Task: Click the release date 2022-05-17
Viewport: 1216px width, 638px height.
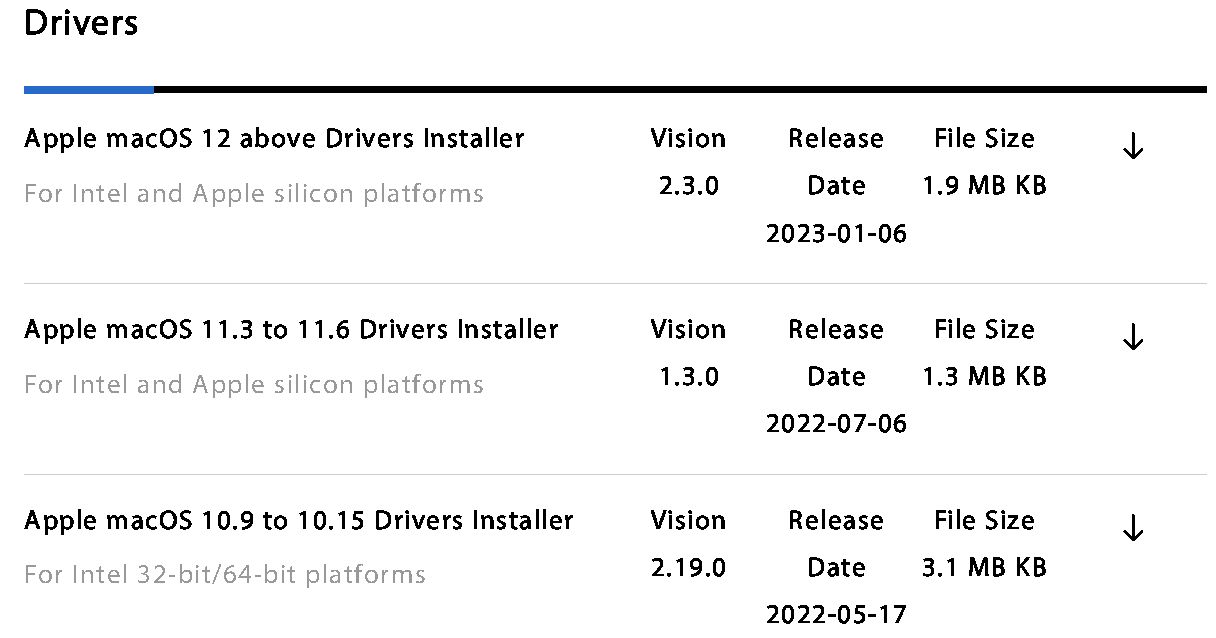Action: (836, 613)
